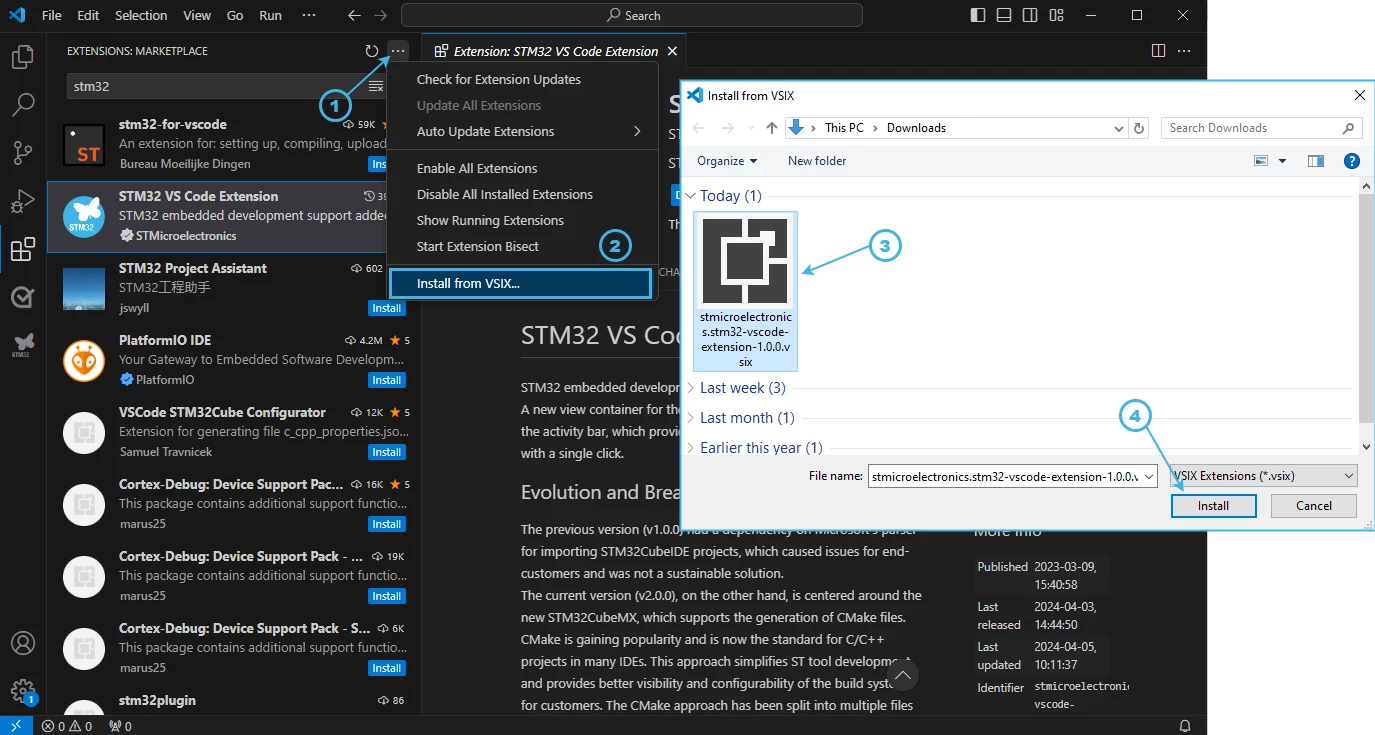Screen dimensions: 1375x735
Task: Open the File menu
Action: click(52, 16)
